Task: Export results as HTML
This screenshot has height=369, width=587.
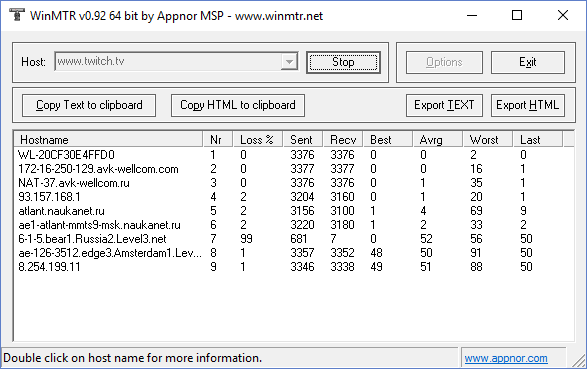Action: (527, 105)
